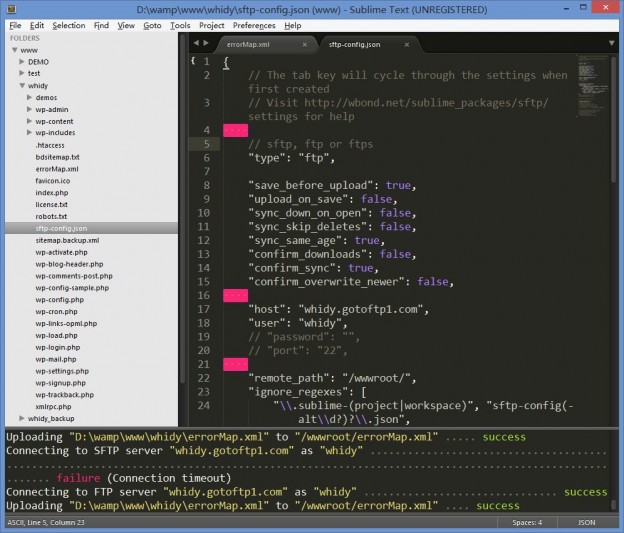The height and width of the screenshot is (533, 624).
Task: Open xmlrpc.php in the sidebar
Action: [x=53, y=407]
